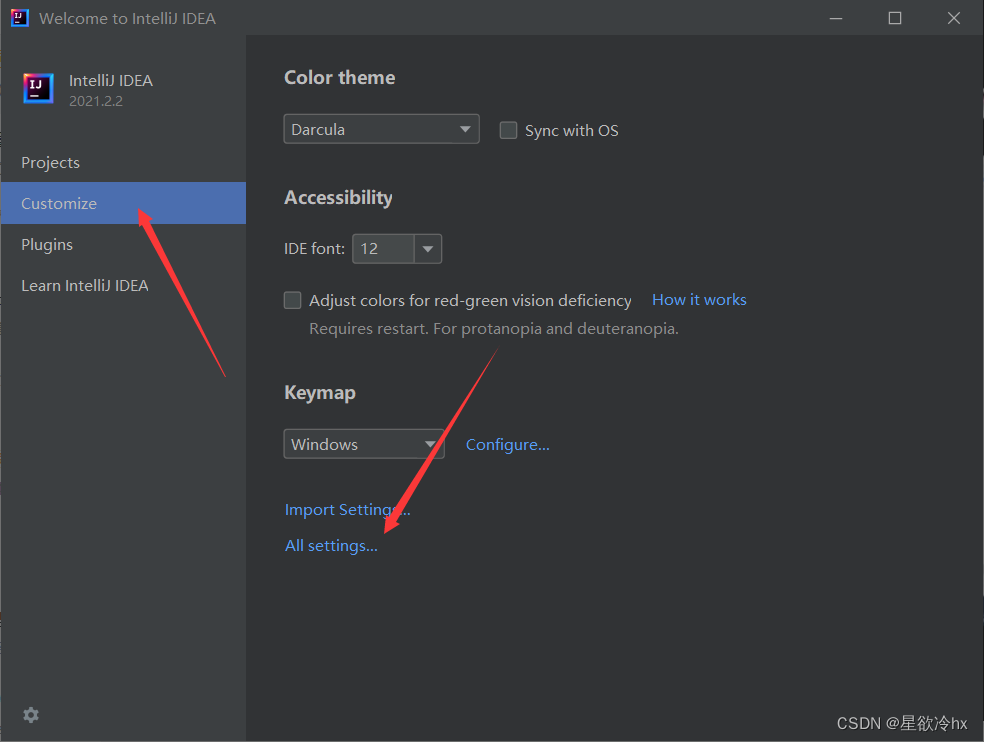Open the How it works link
Image resolution: width=984 pixels, height=742 pixels.
699,300
